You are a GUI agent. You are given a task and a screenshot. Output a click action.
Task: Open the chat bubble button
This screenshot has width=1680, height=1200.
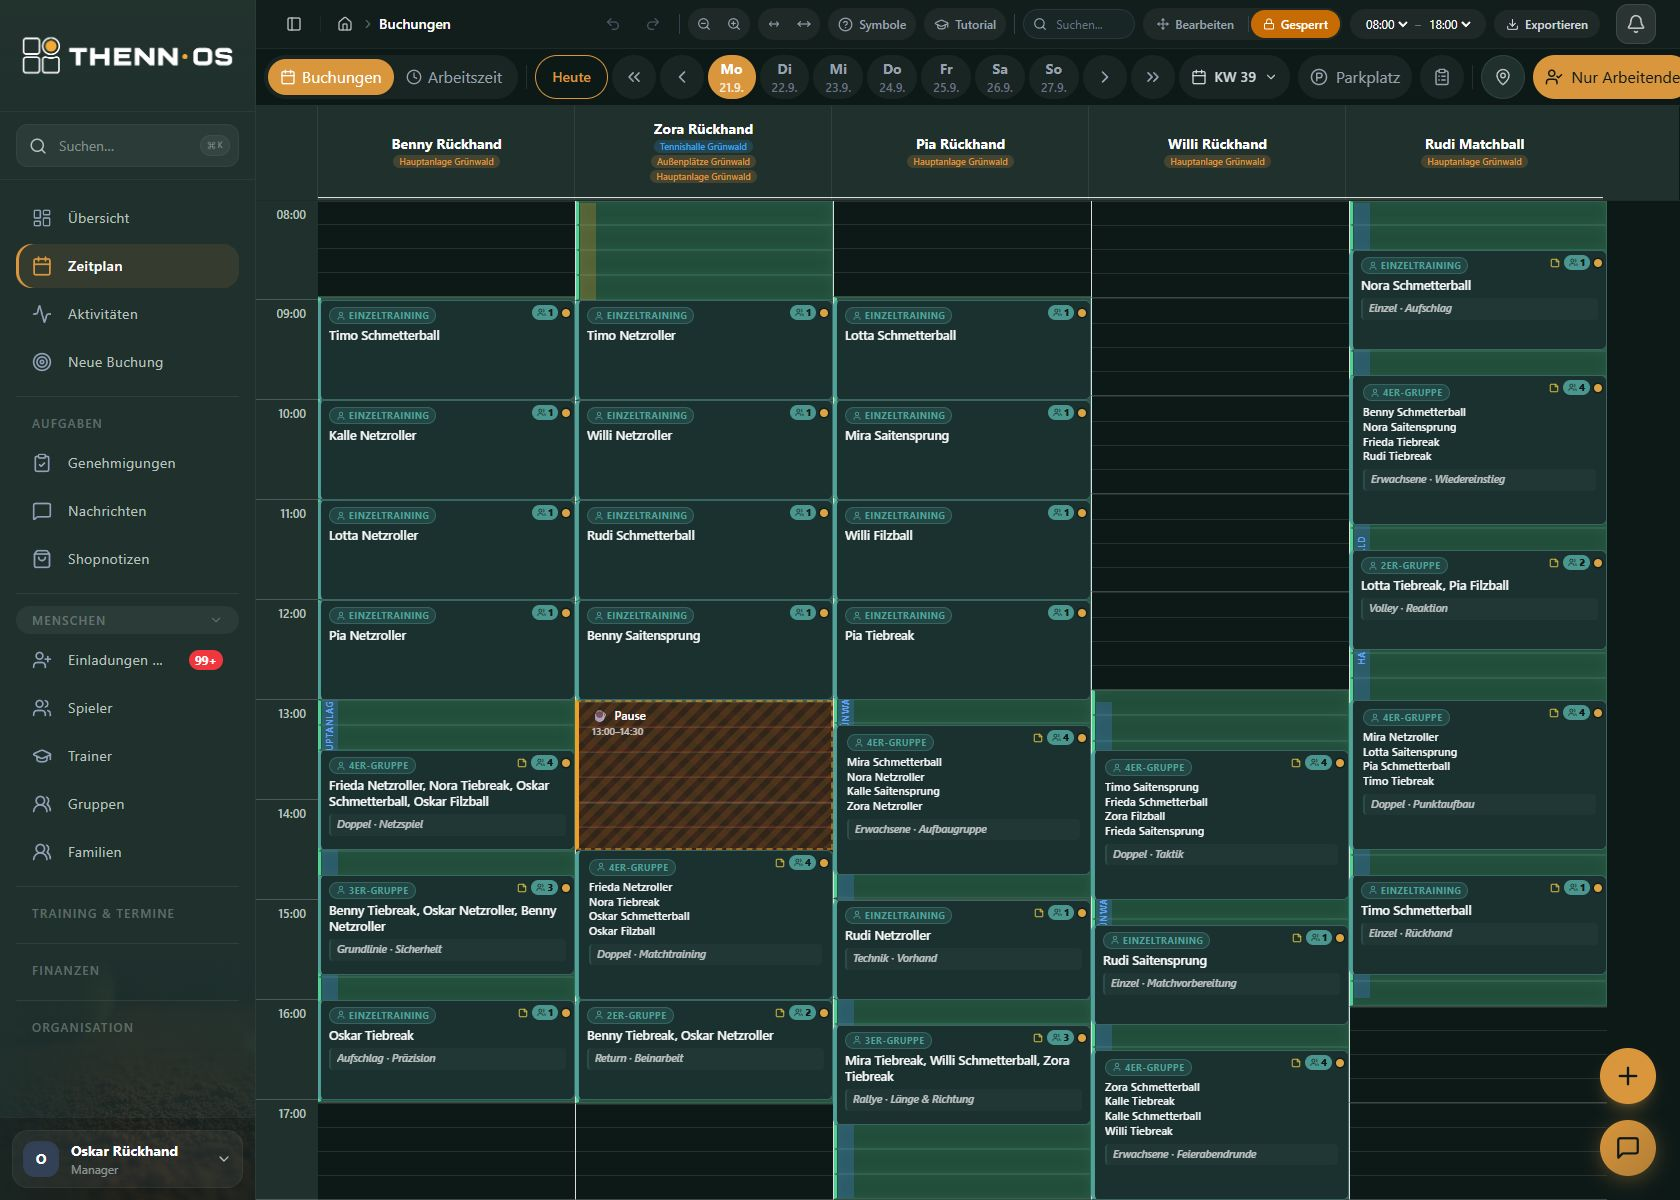(x=1628, y=1147)
